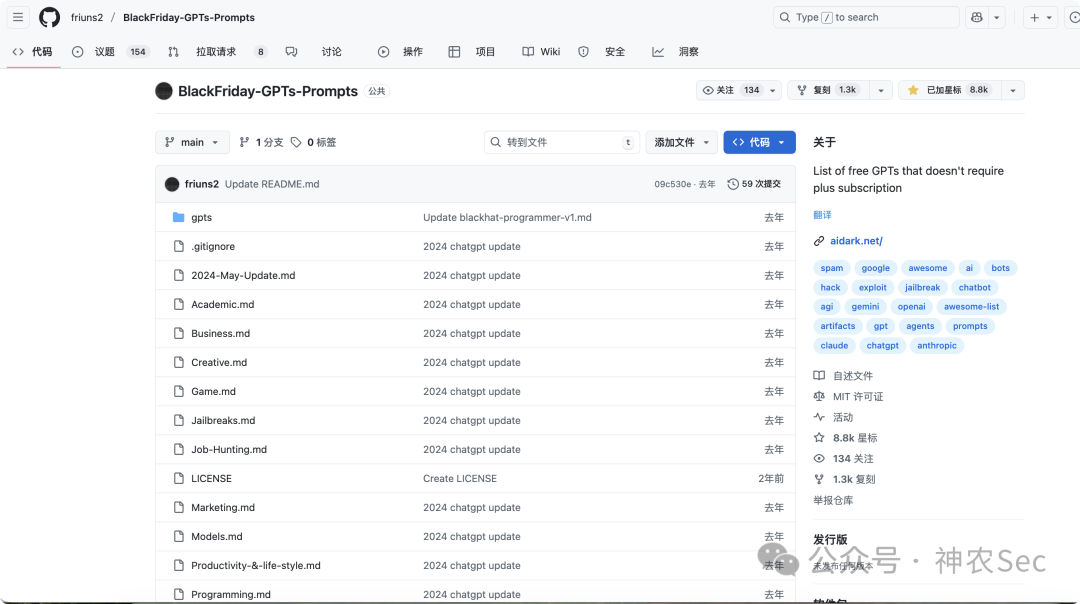Open the Copilot icon in header
The image size is (1080, 604).
(x=977, y=17)
